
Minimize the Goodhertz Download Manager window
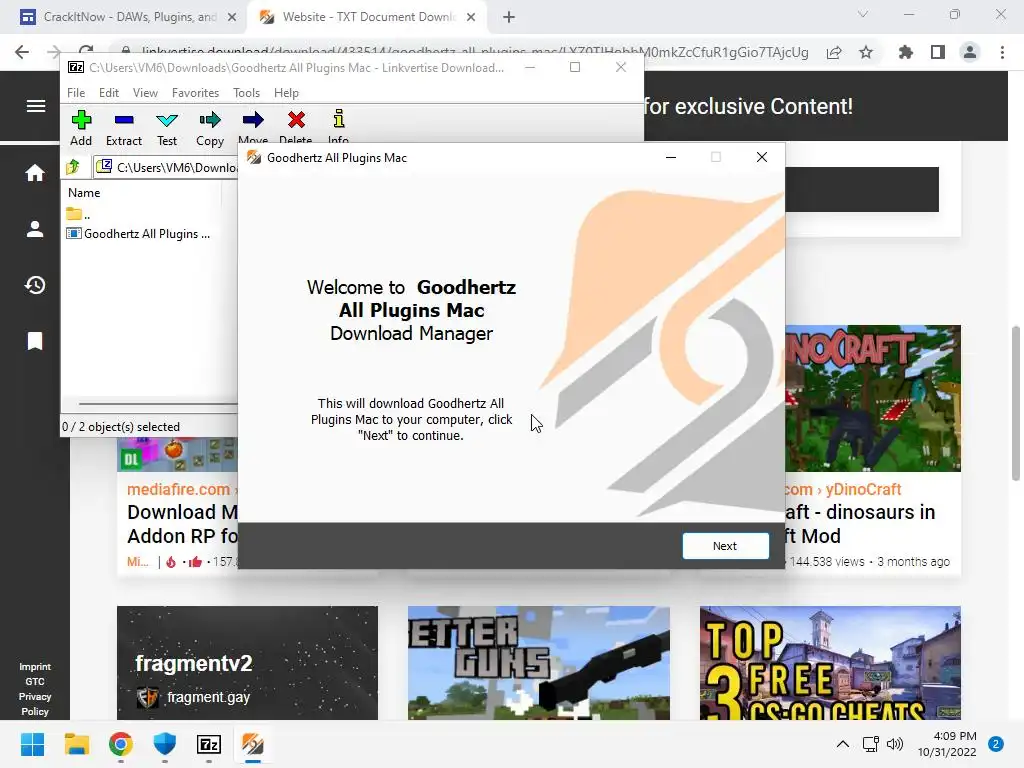coord(671,157)
